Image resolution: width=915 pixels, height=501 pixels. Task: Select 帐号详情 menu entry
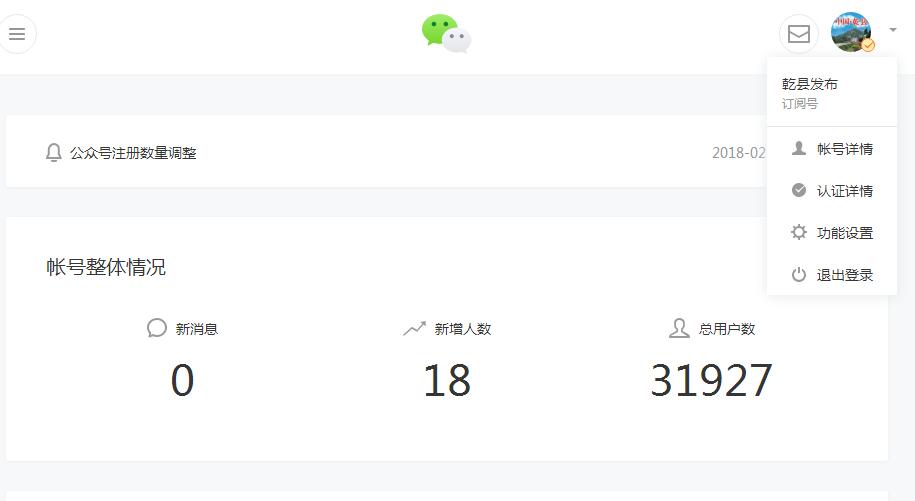(832, 149)
